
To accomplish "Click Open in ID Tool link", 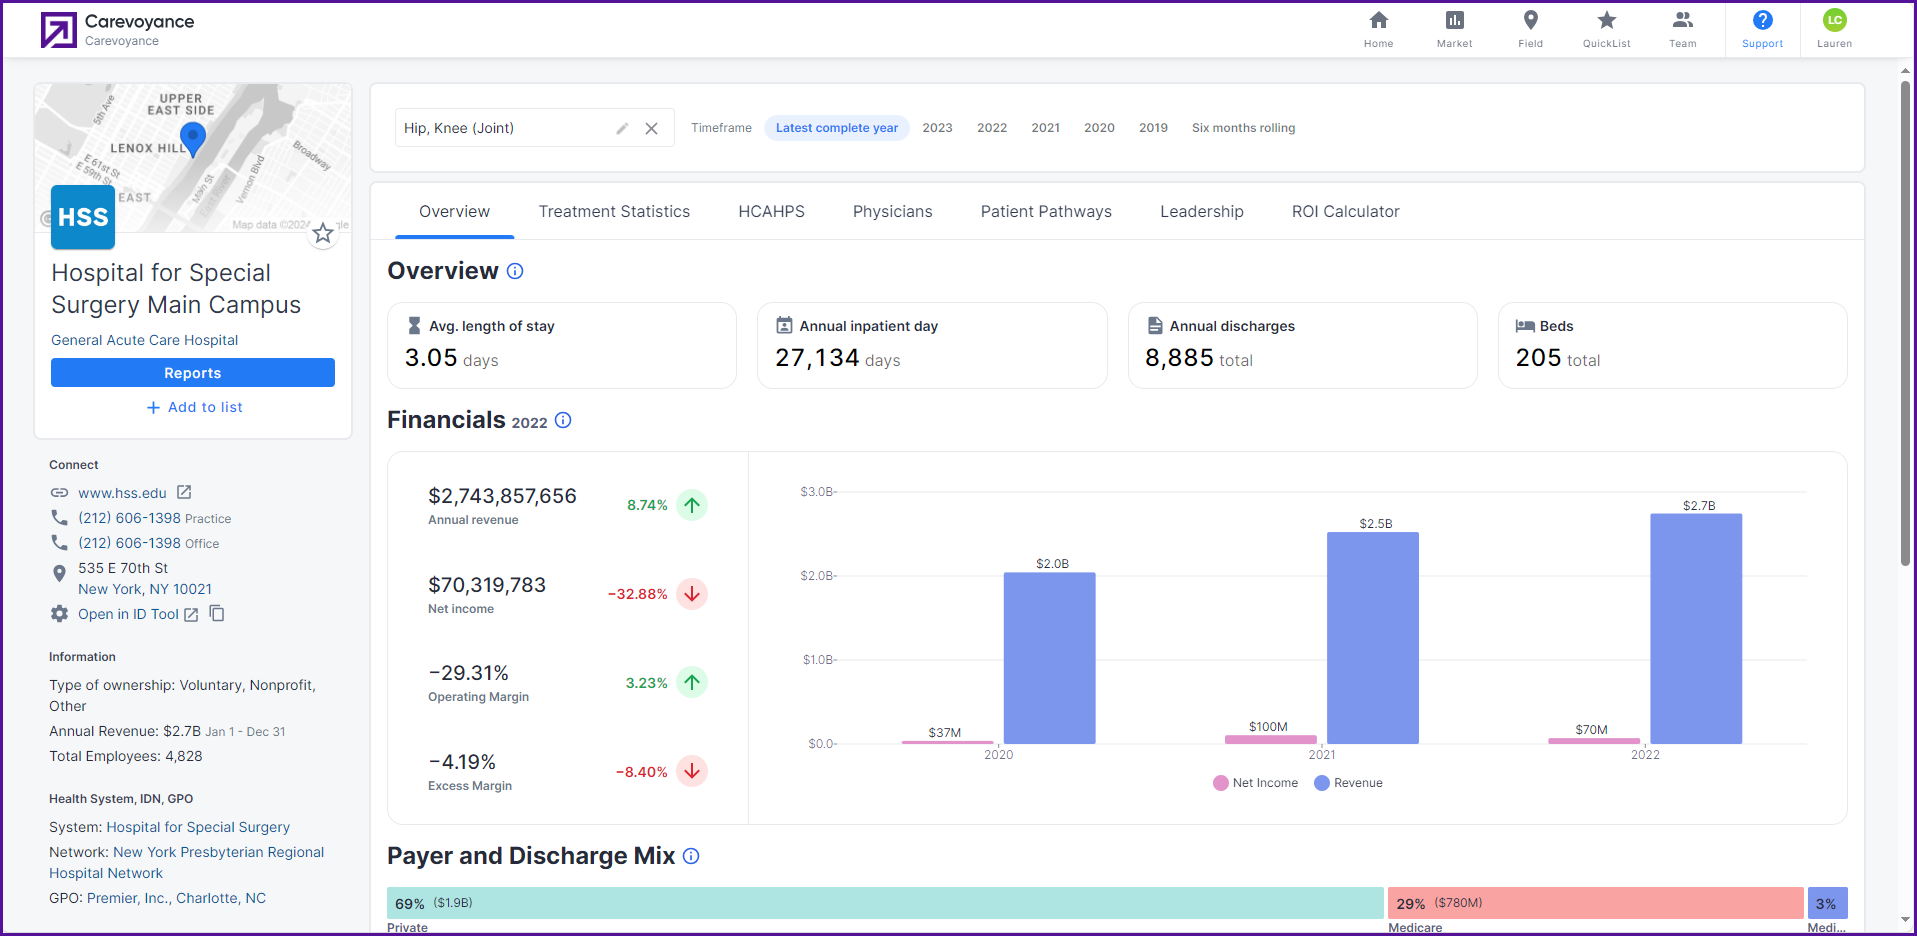I will [x=128, y=614].
